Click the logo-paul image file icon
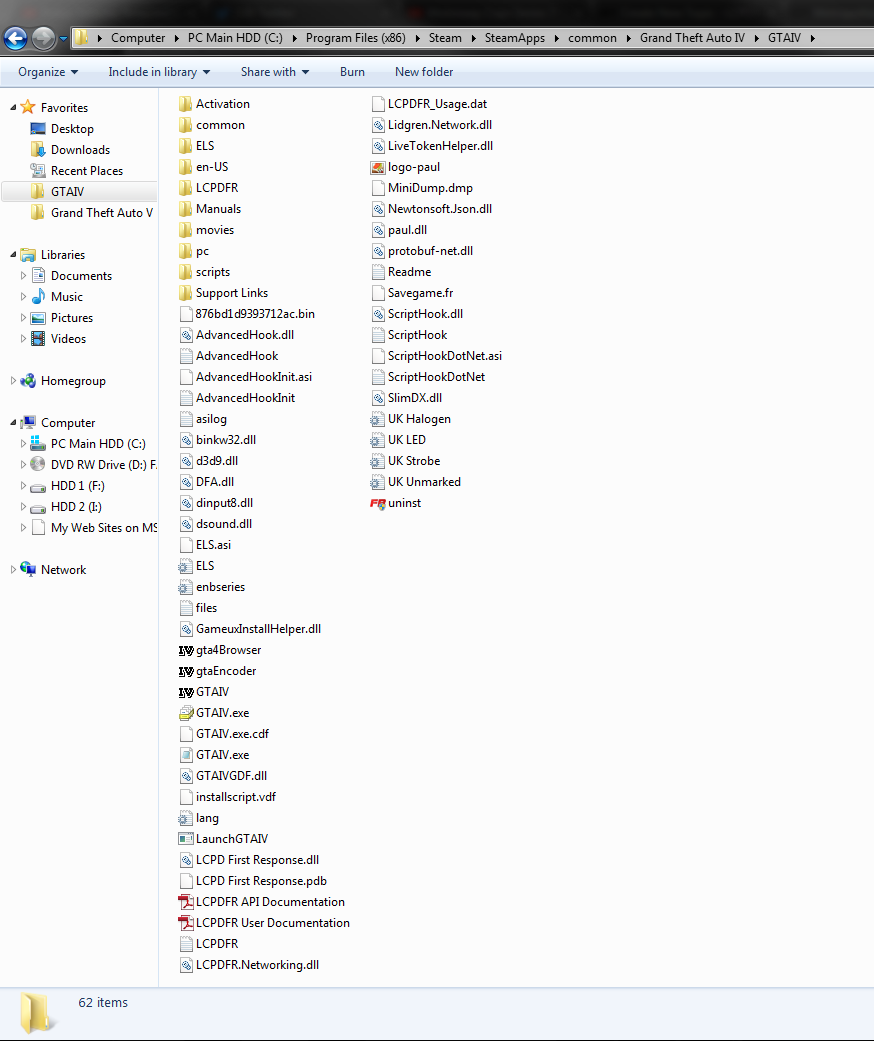The image size is (874, 1041). point(378,167)
